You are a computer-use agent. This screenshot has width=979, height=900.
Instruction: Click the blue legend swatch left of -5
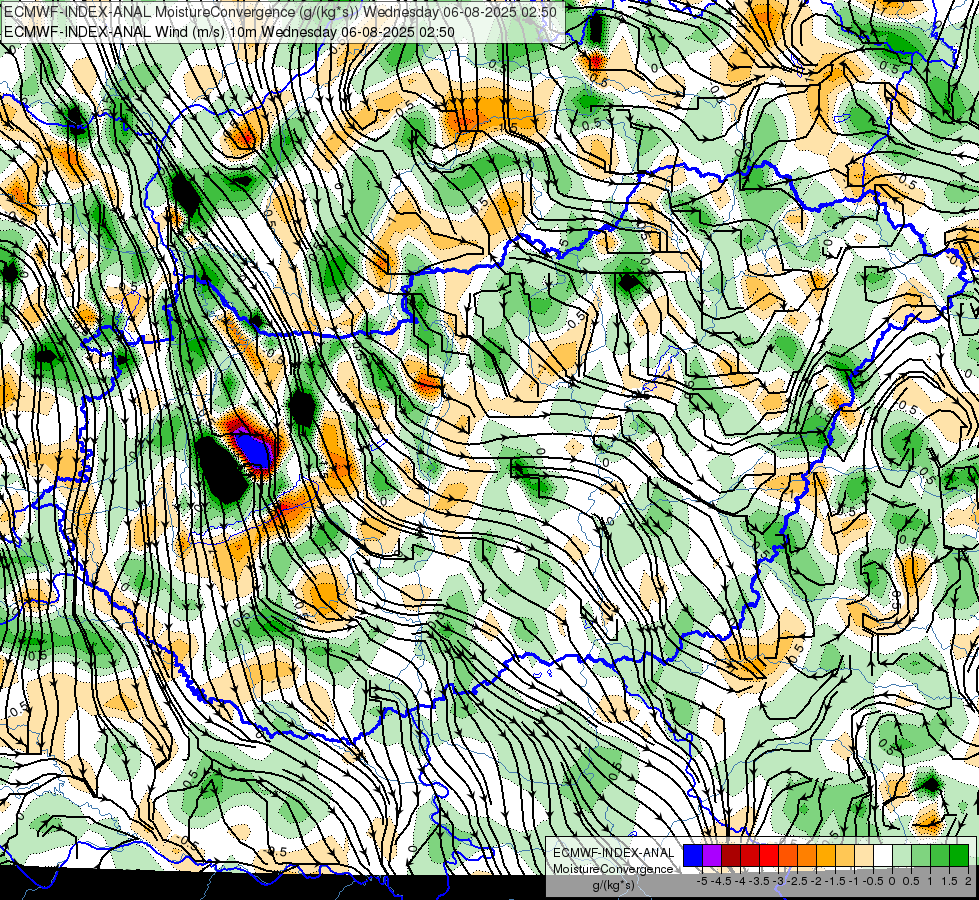tap(693, 856)
